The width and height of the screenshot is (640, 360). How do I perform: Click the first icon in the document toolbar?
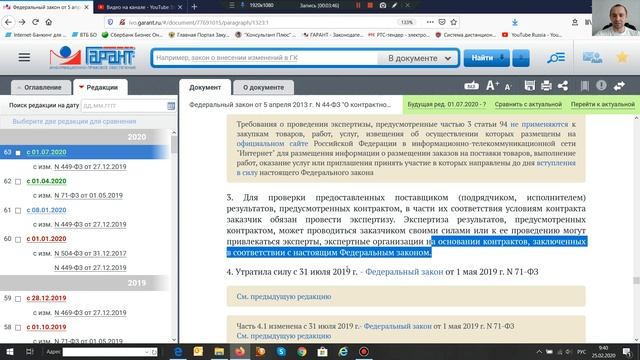pyautogui.click(x=471, y=86)
